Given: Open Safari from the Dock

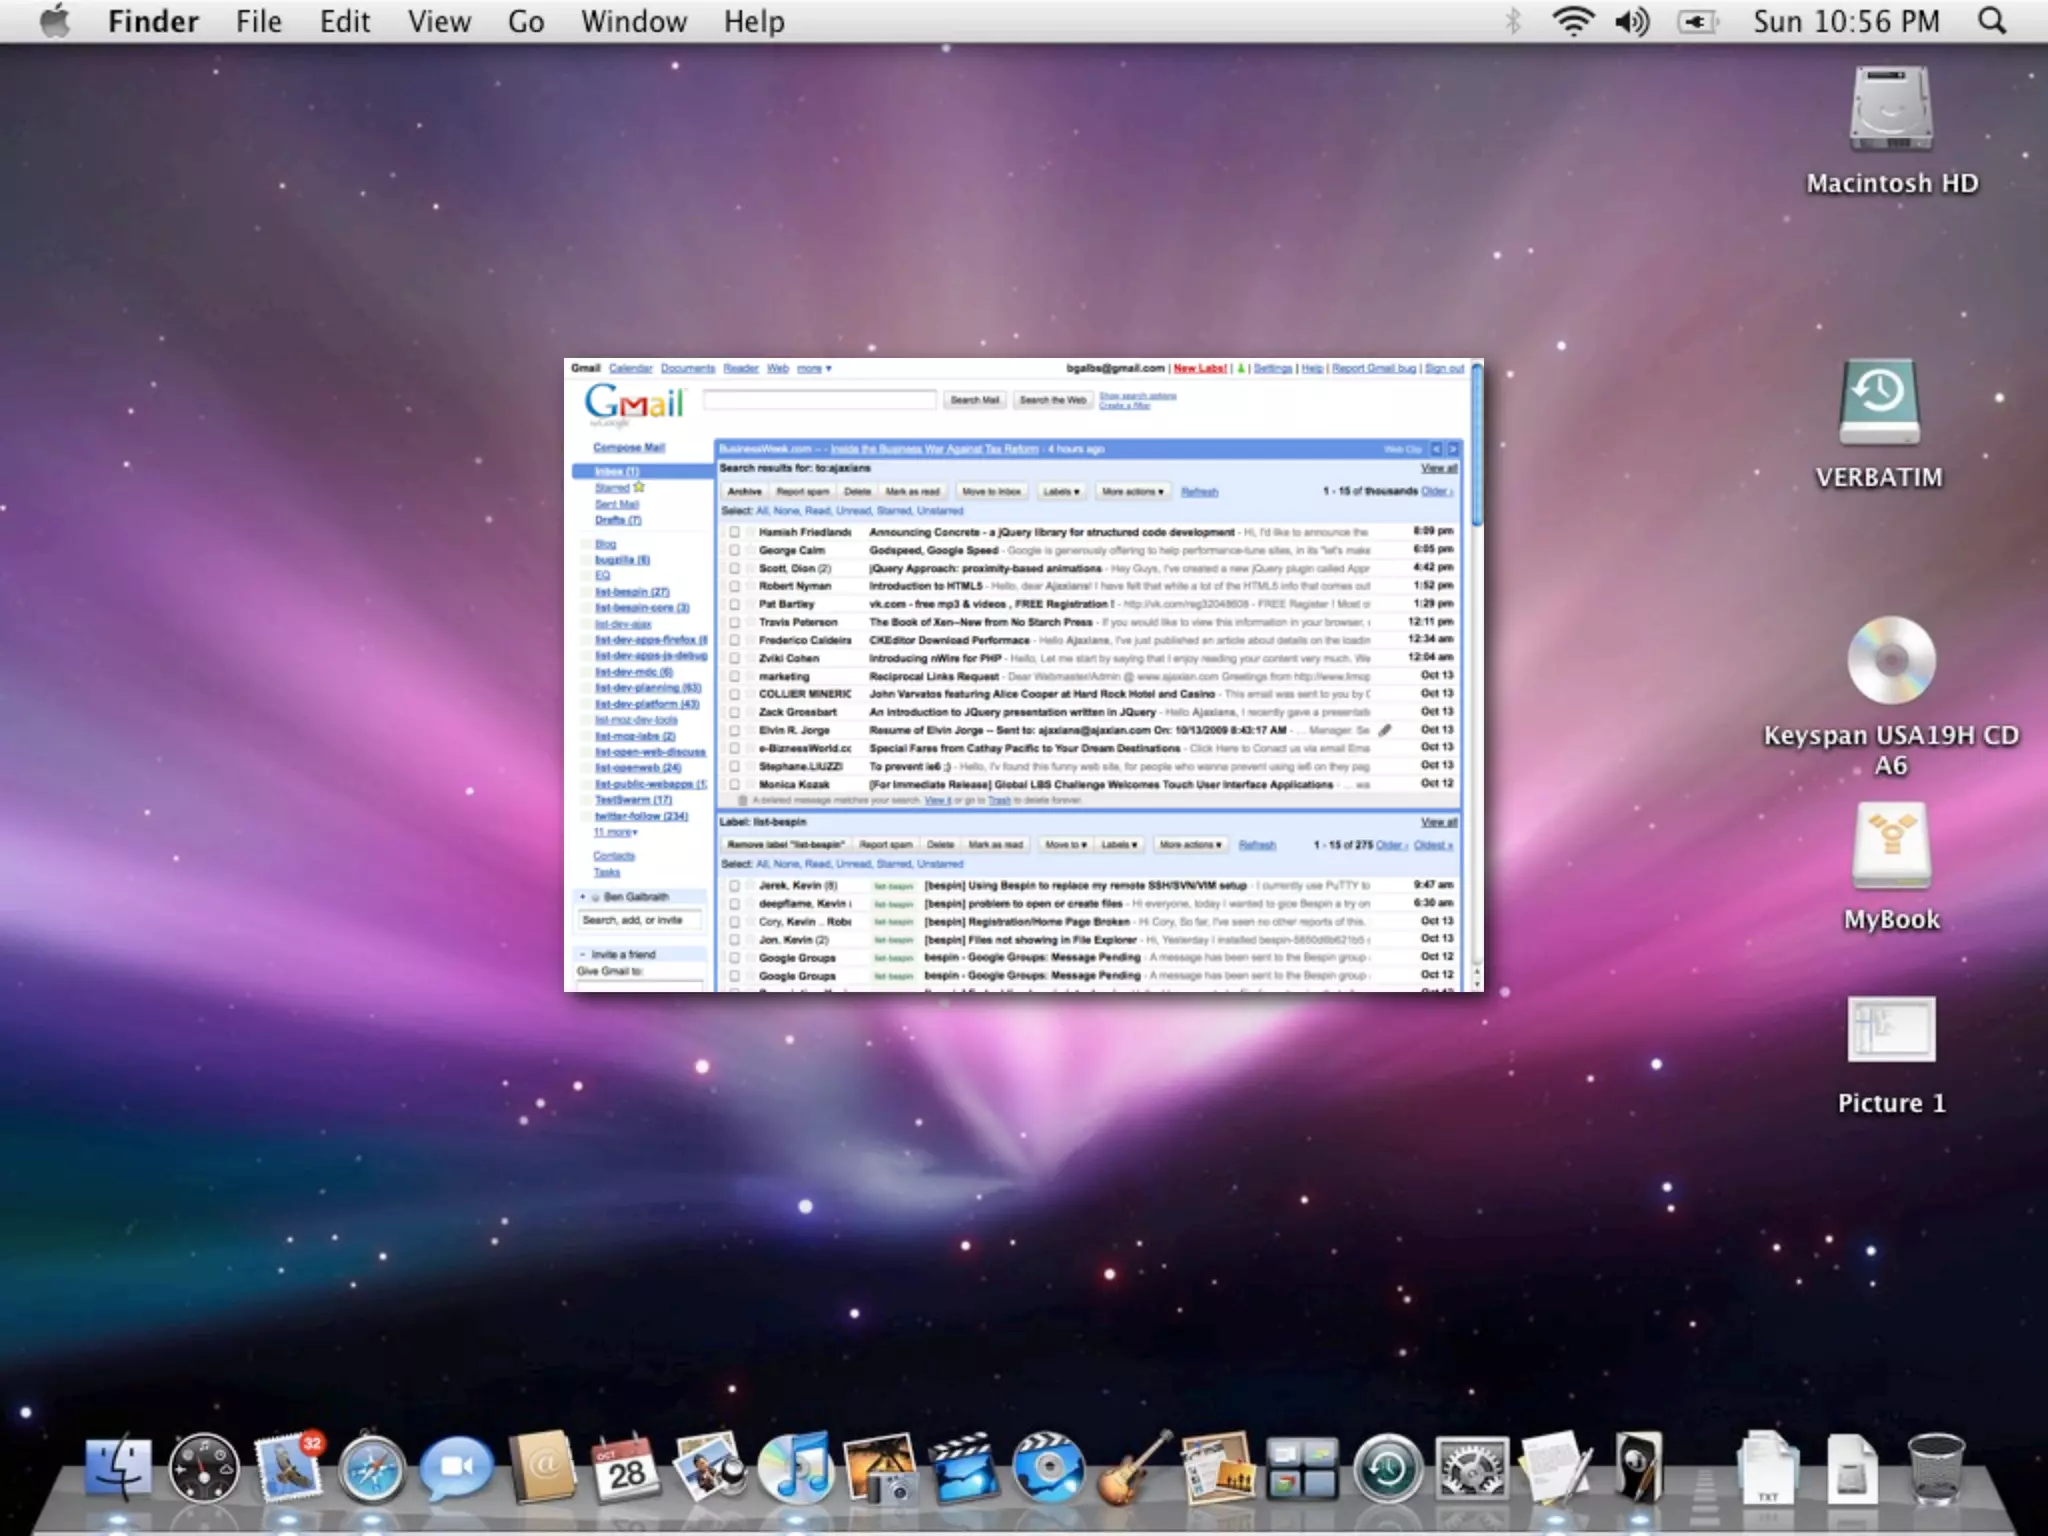Looking at the screenshot, I should pos(372,1470).
